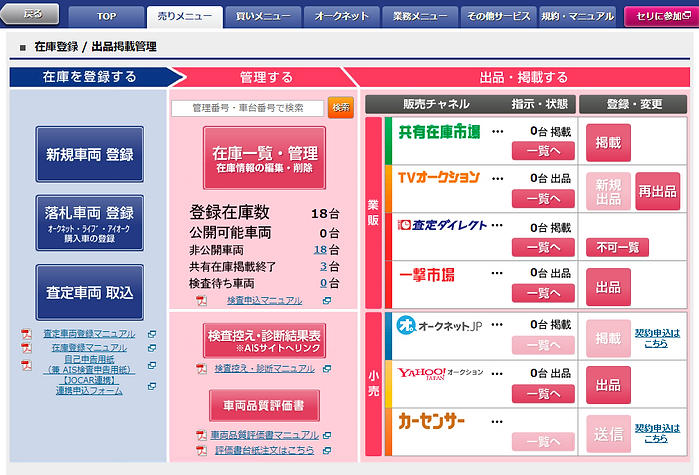
Task: Click the オークネット.JP logo
Action: [x=440, y=325]
